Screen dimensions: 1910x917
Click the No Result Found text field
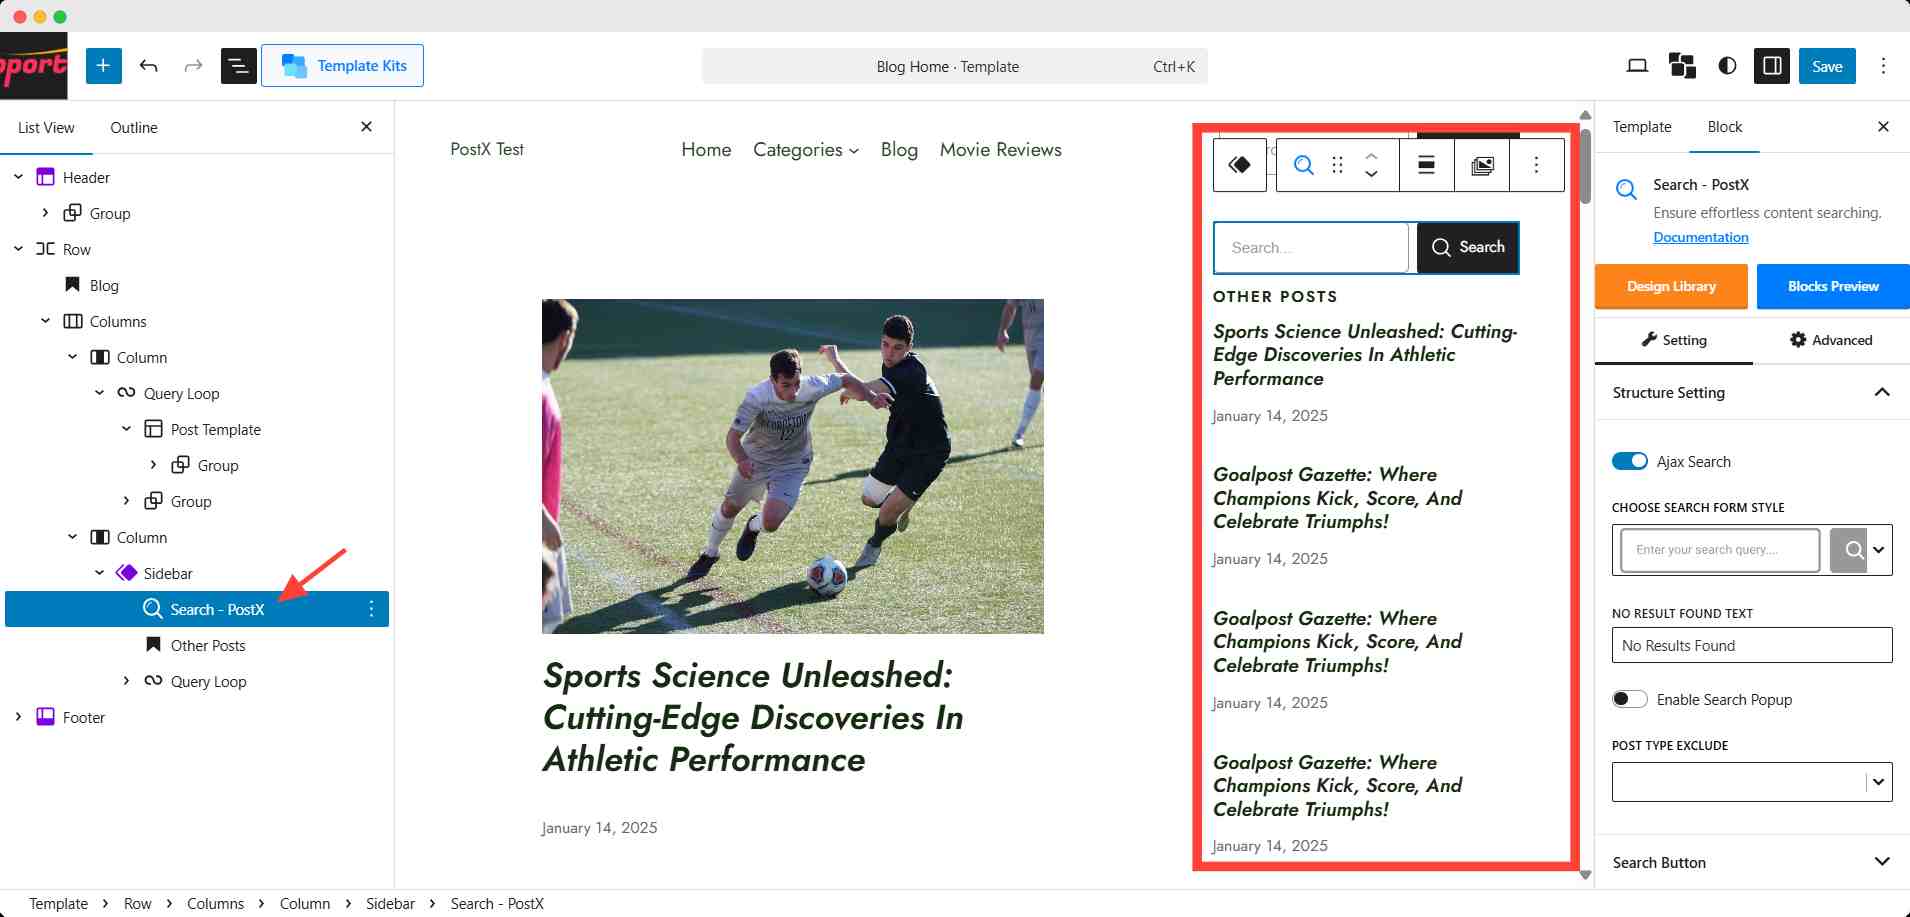pyautogui.click(x=1751, y=645)
